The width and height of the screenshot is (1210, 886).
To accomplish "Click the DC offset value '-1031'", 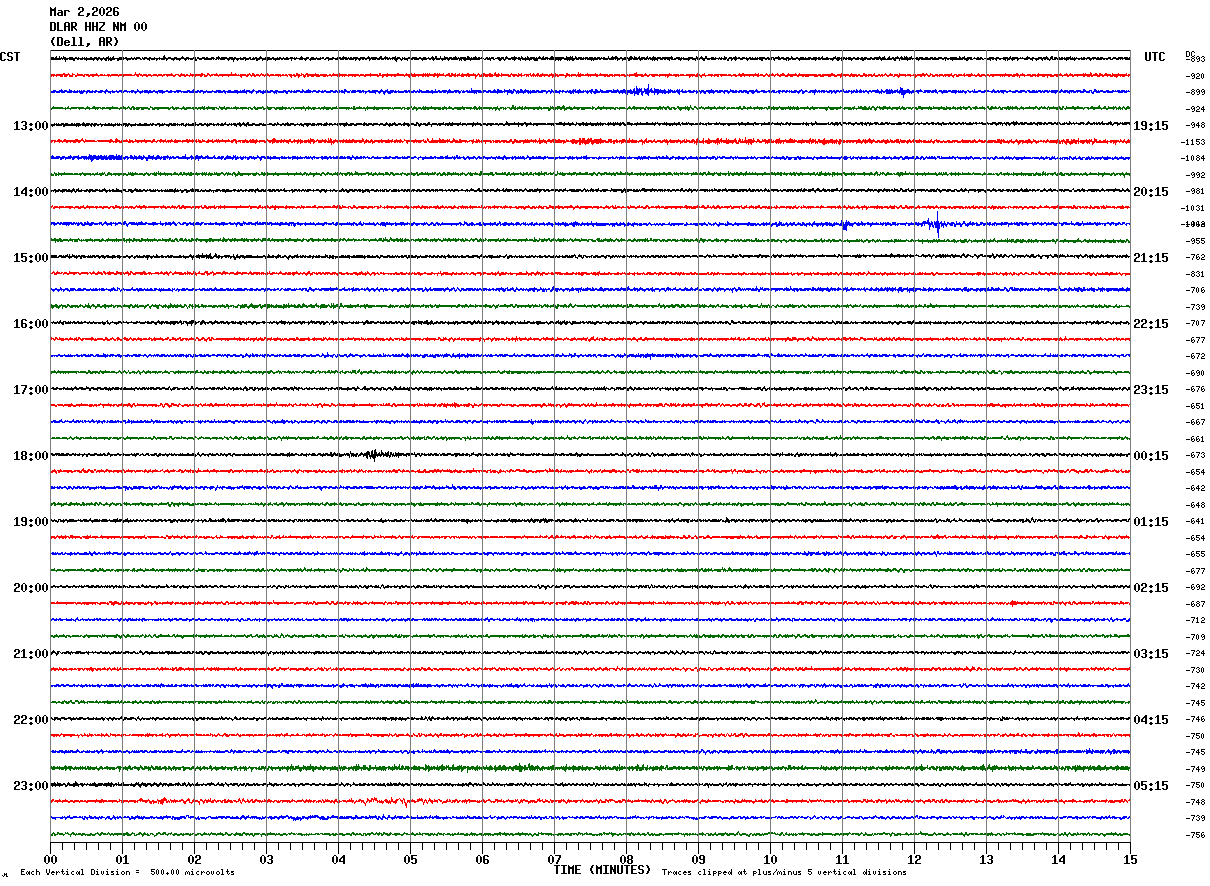I will 1194,208.
